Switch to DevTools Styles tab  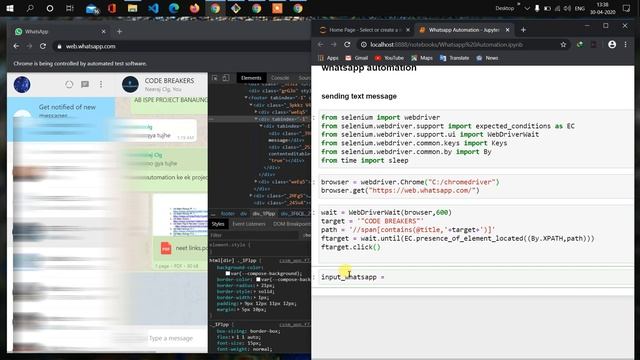(218, 224)
